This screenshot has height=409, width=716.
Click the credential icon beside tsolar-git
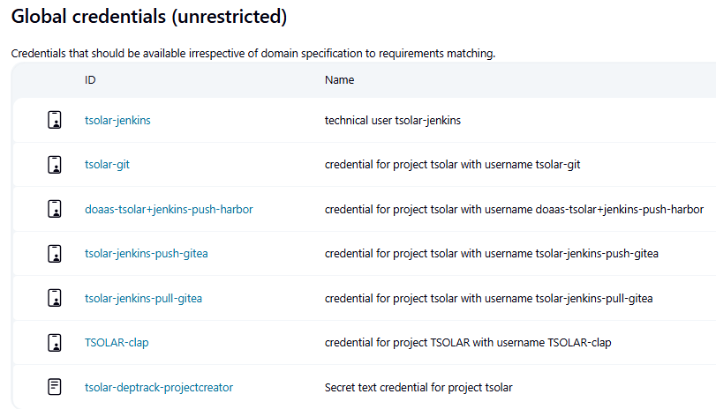click(x=55, y=164)
